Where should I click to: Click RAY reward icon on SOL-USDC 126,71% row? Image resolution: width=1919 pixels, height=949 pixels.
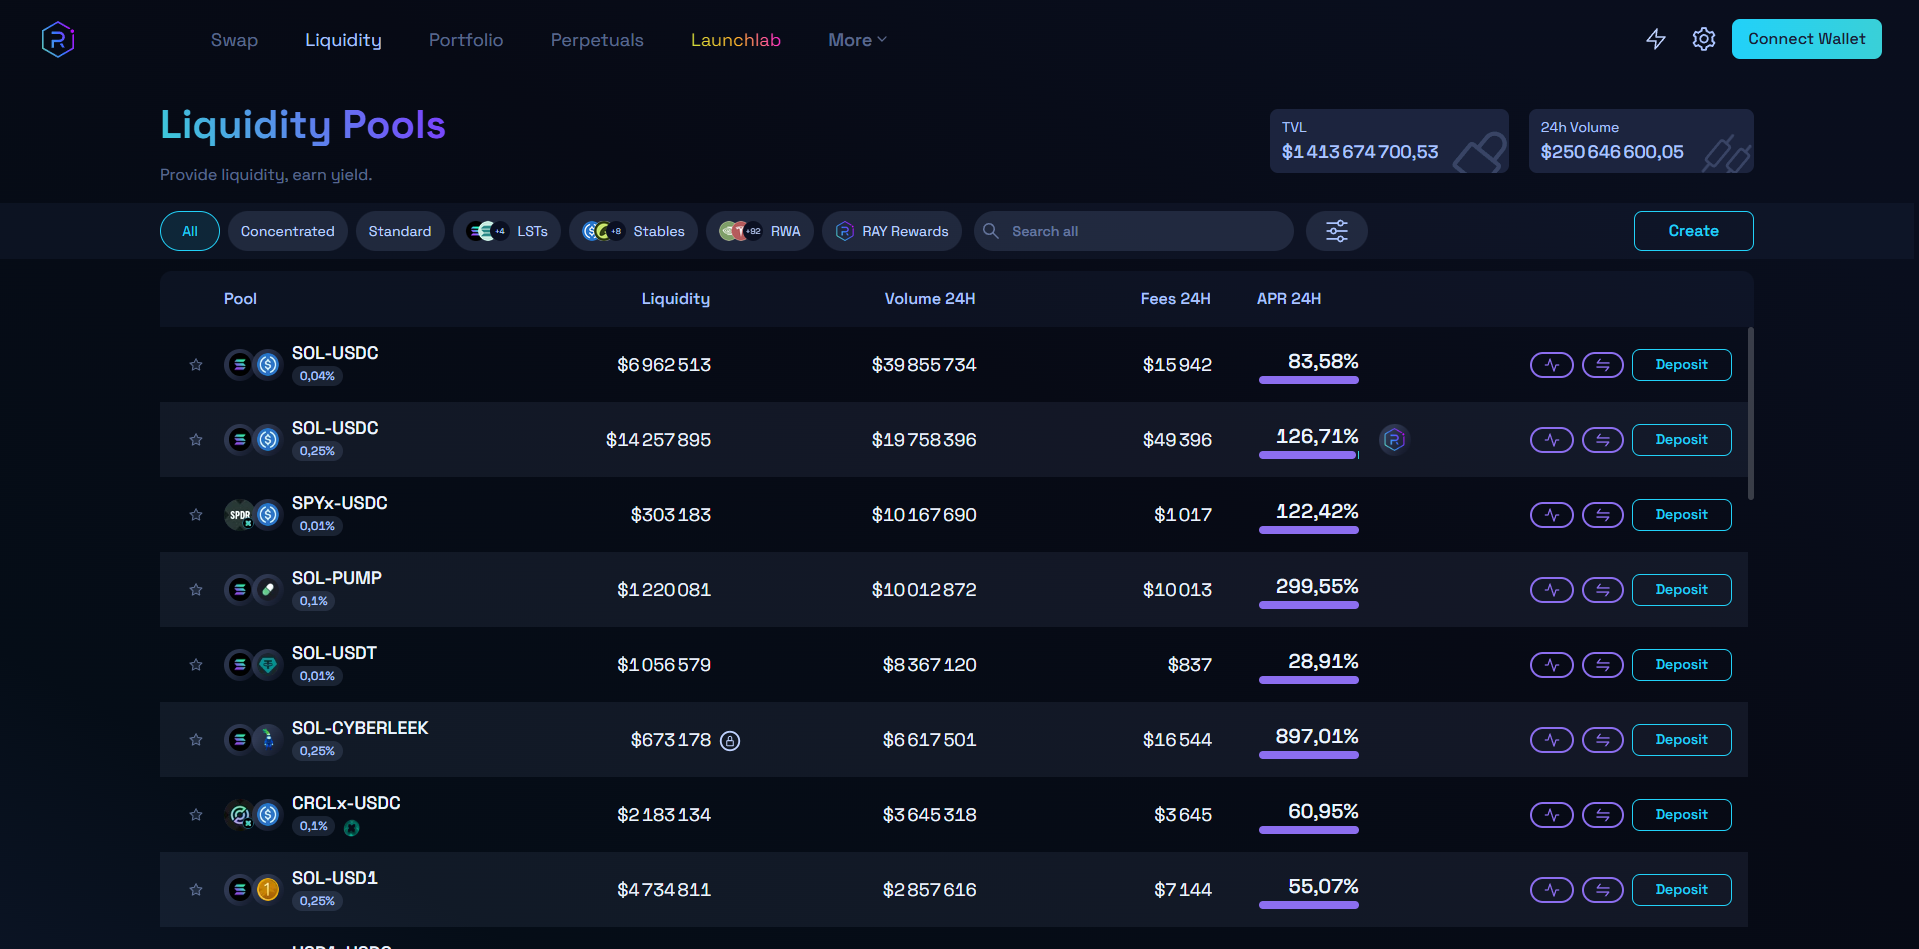pyautogui.click(x=1394, y=439)
